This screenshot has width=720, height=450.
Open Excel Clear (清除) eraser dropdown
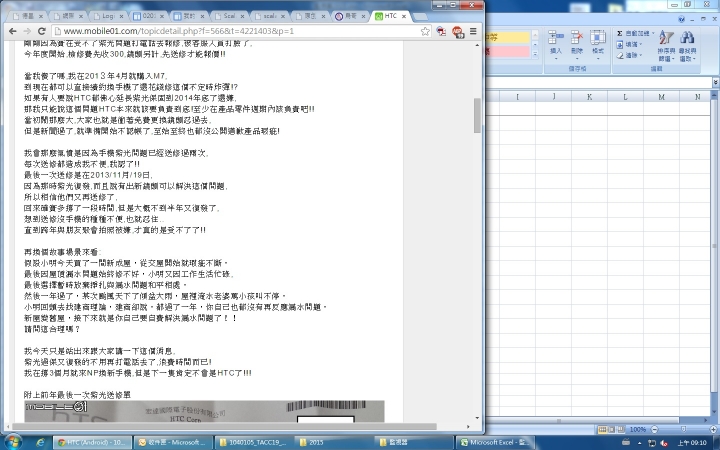click(x=629, y=55)
